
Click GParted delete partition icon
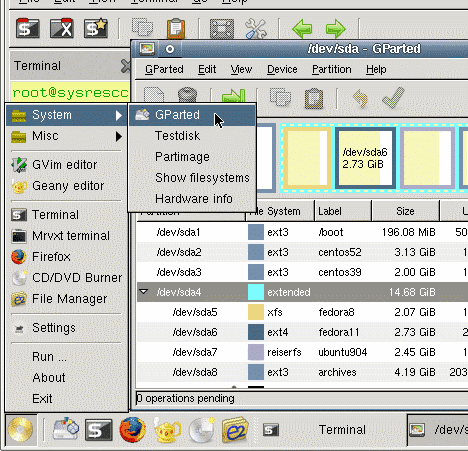187,95
